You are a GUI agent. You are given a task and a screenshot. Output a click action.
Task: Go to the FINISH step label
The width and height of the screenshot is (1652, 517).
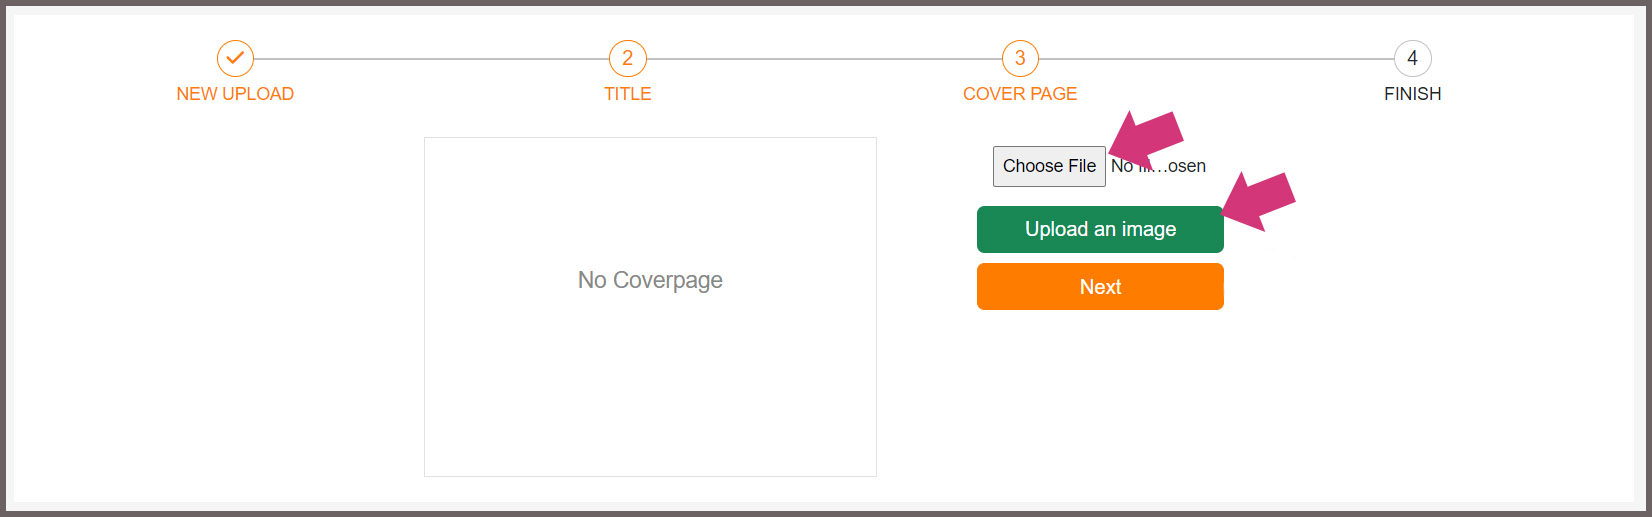1412,94
